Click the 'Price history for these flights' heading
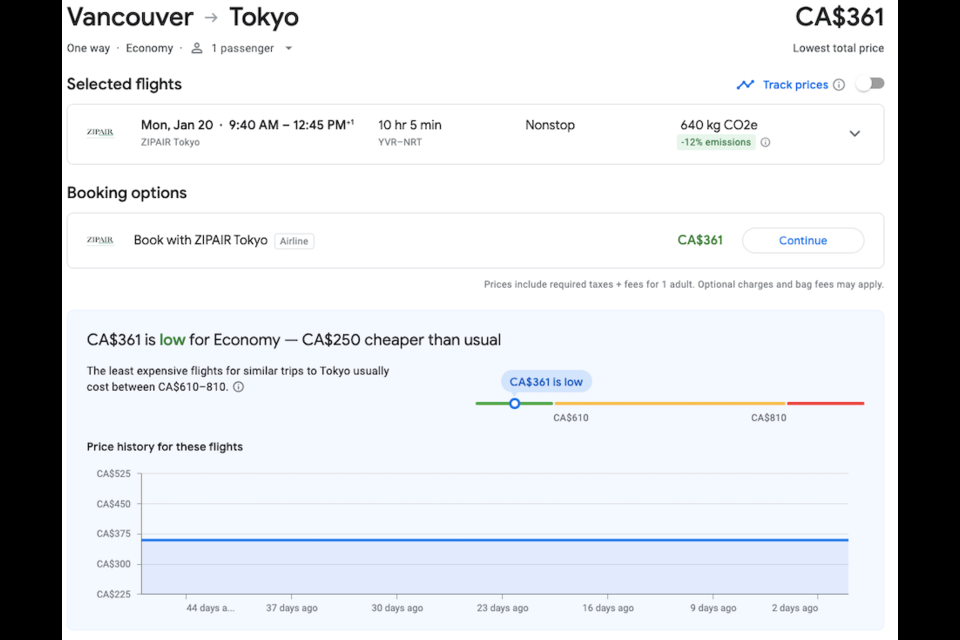Image resolution: width=960 pixels, height=640 pixels. (165, 447)
